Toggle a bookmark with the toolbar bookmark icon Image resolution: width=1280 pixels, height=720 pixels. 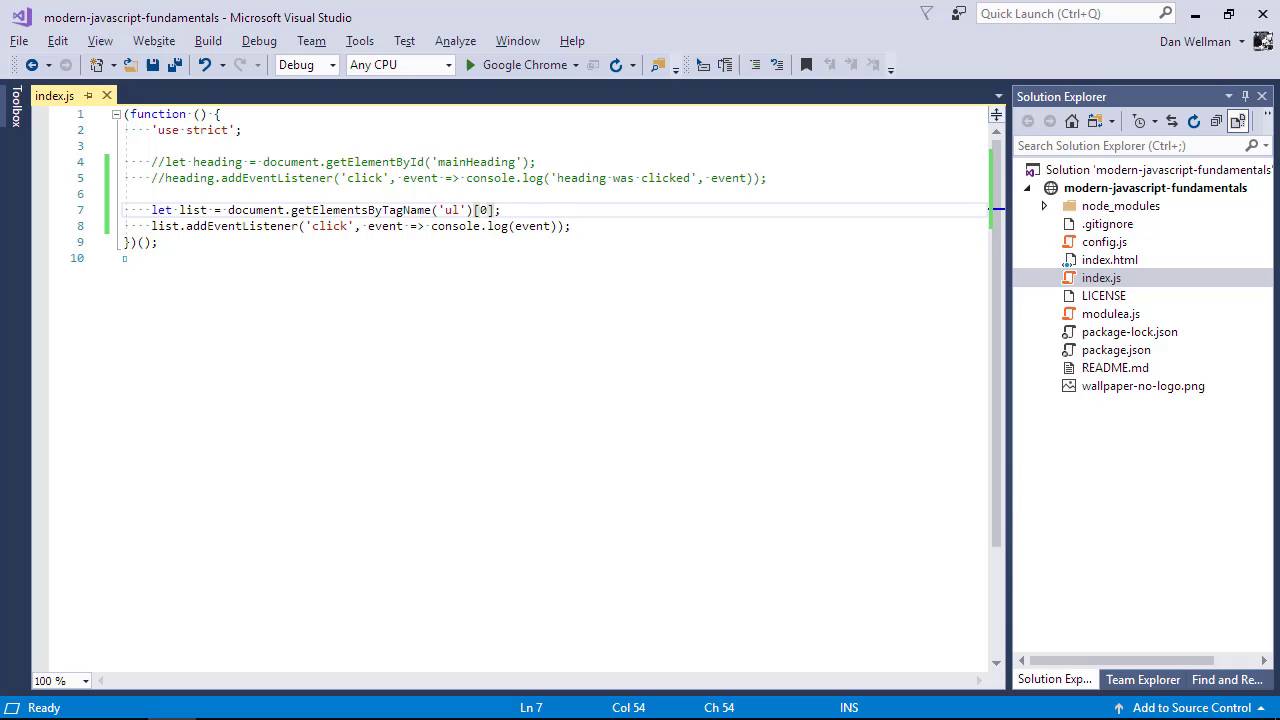tap(806, 65)
